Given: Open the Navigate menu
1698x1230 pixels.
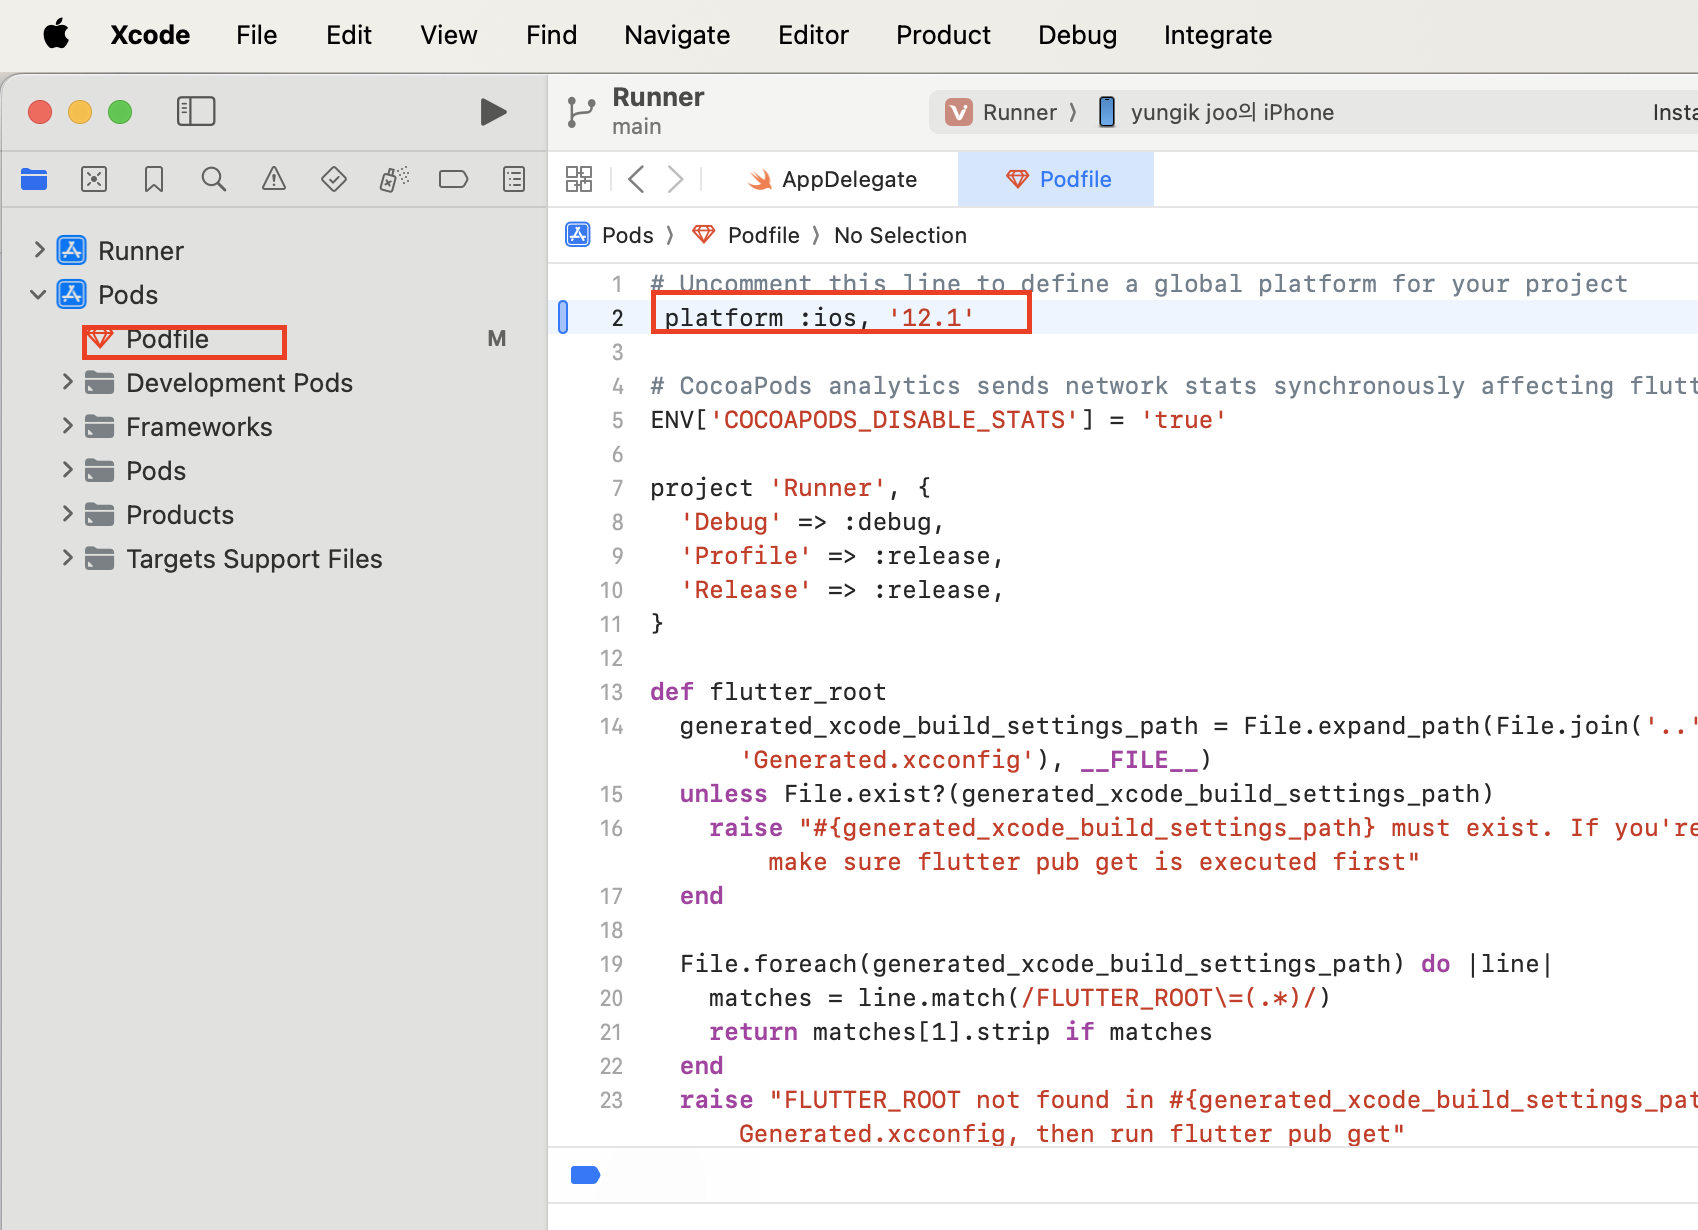Looking at the screenshot, I should pyautogui.click(x=677, y=35).
